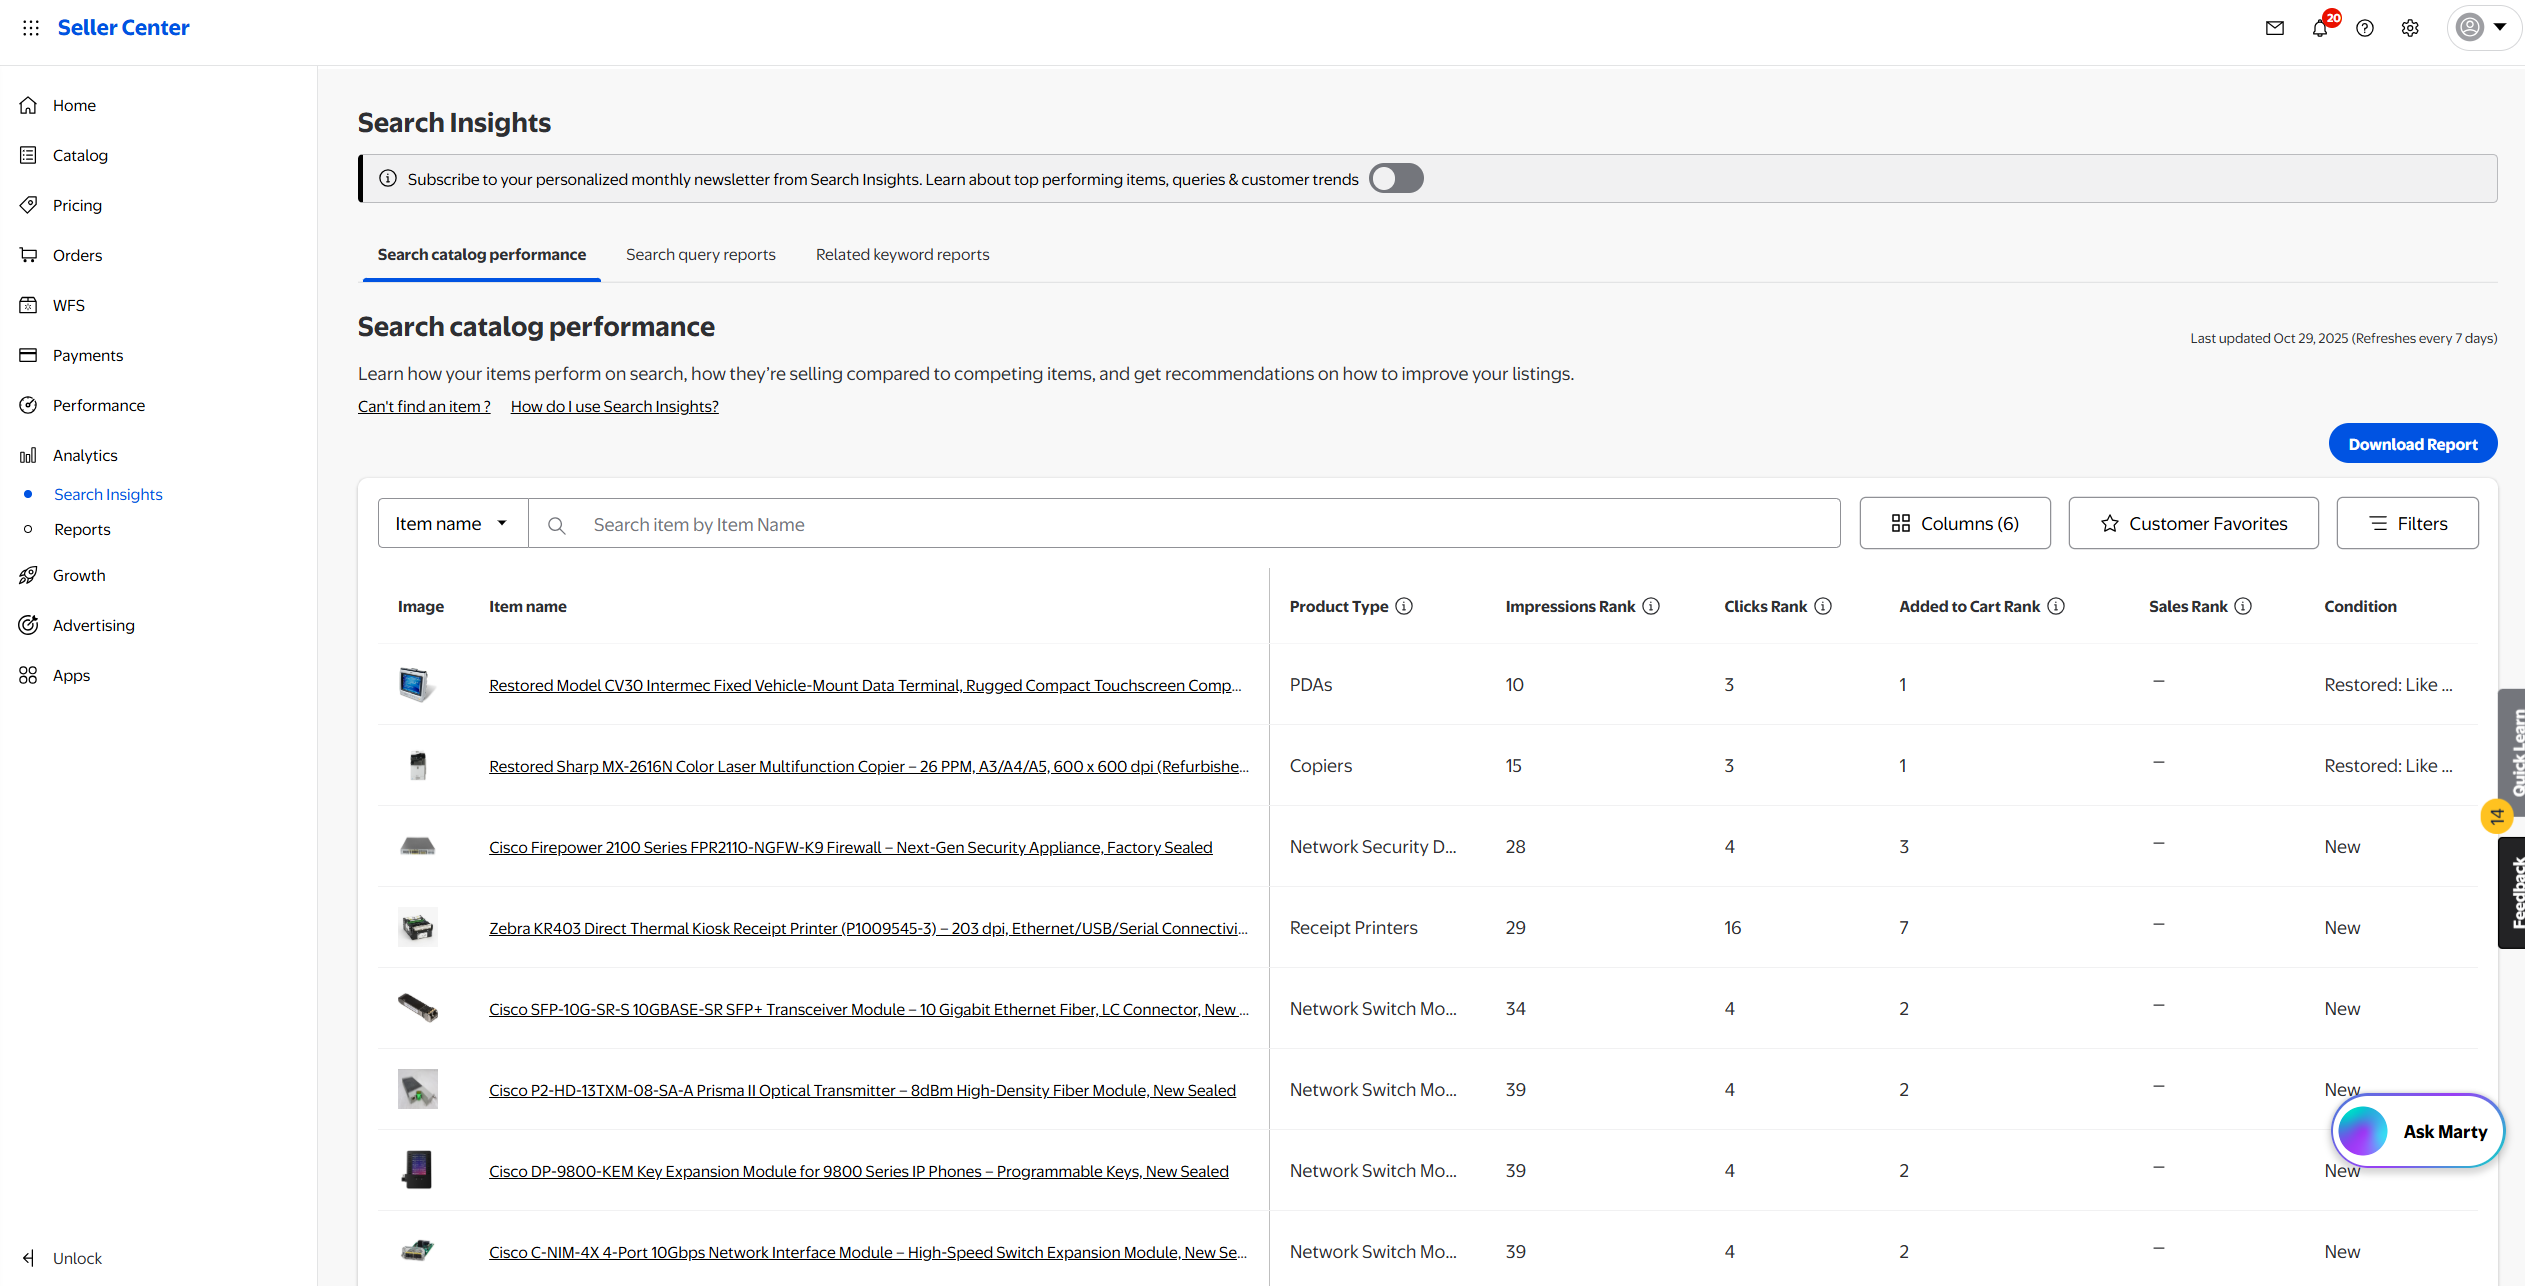Open the notifications bell icon
Viewport: 2525px width, 1286px height.
click(2320, 28)
